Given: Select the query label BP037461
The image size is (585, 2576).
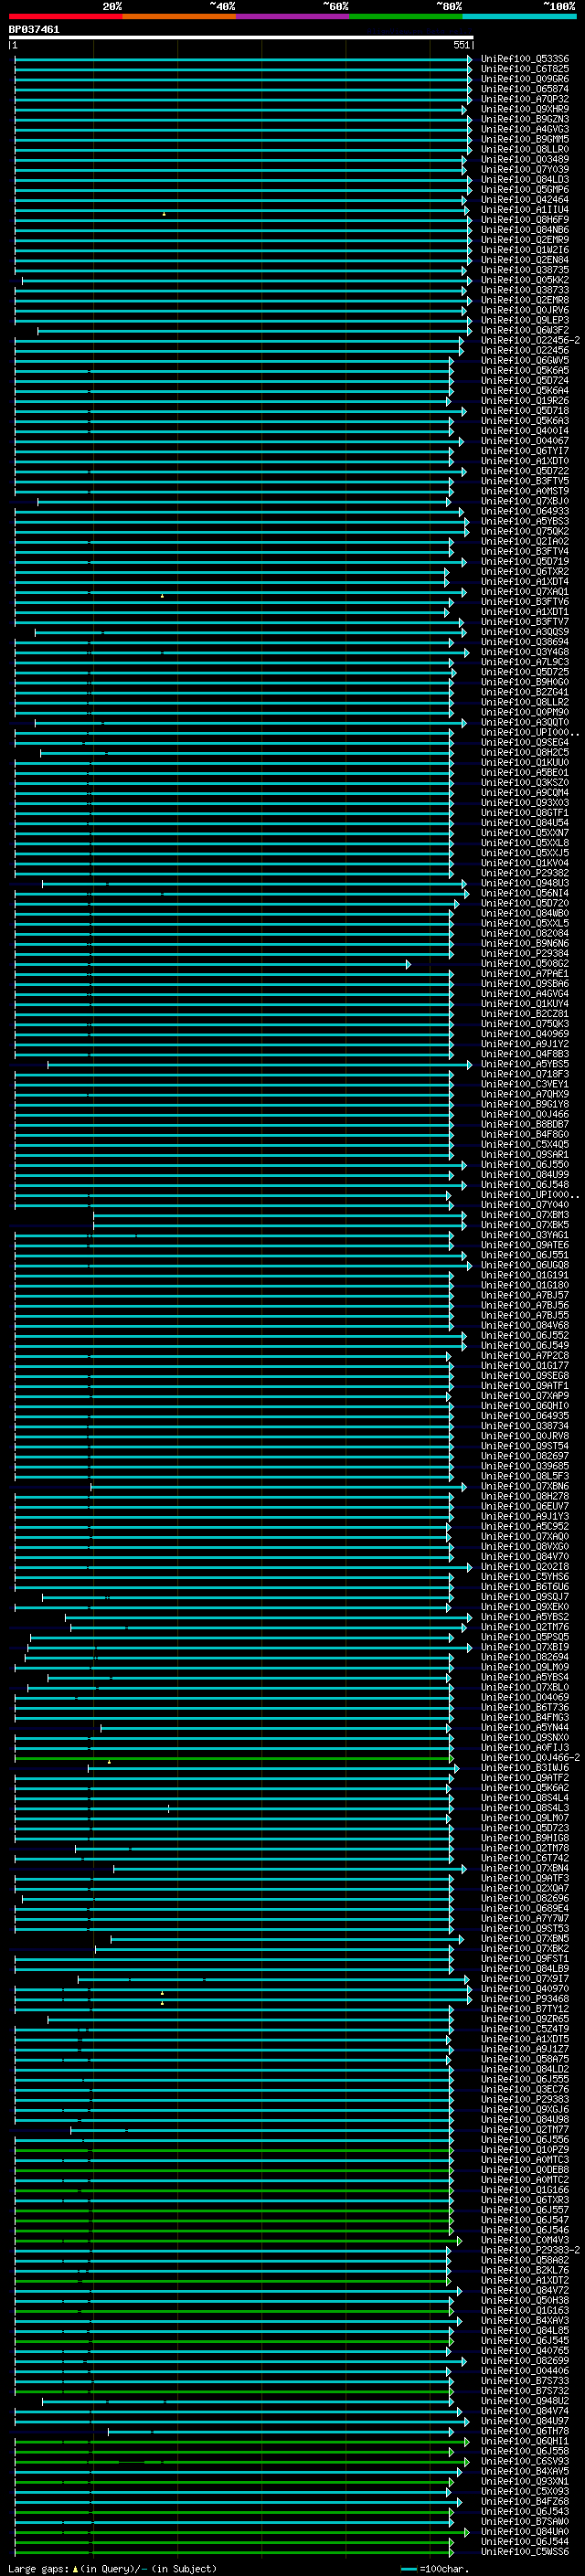Looking at the screenshot, I should tap(34, 30).
